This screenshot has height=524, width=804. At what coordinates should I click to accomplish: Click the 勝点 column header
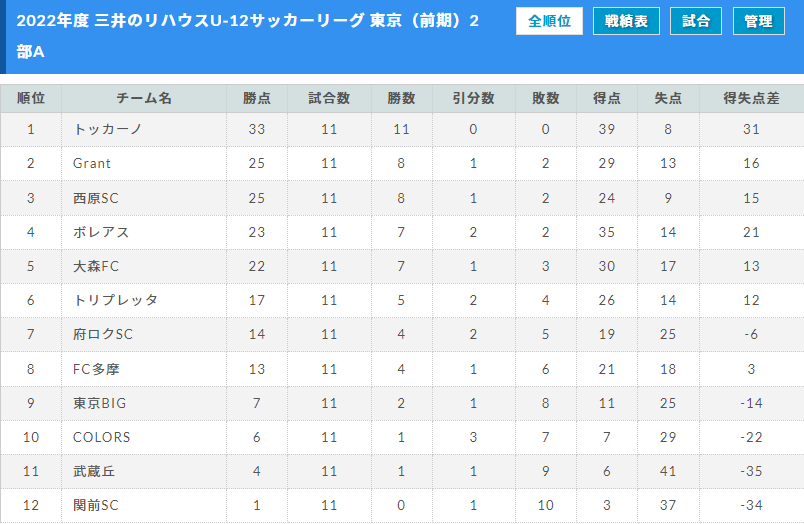click(x=257, y=98)
